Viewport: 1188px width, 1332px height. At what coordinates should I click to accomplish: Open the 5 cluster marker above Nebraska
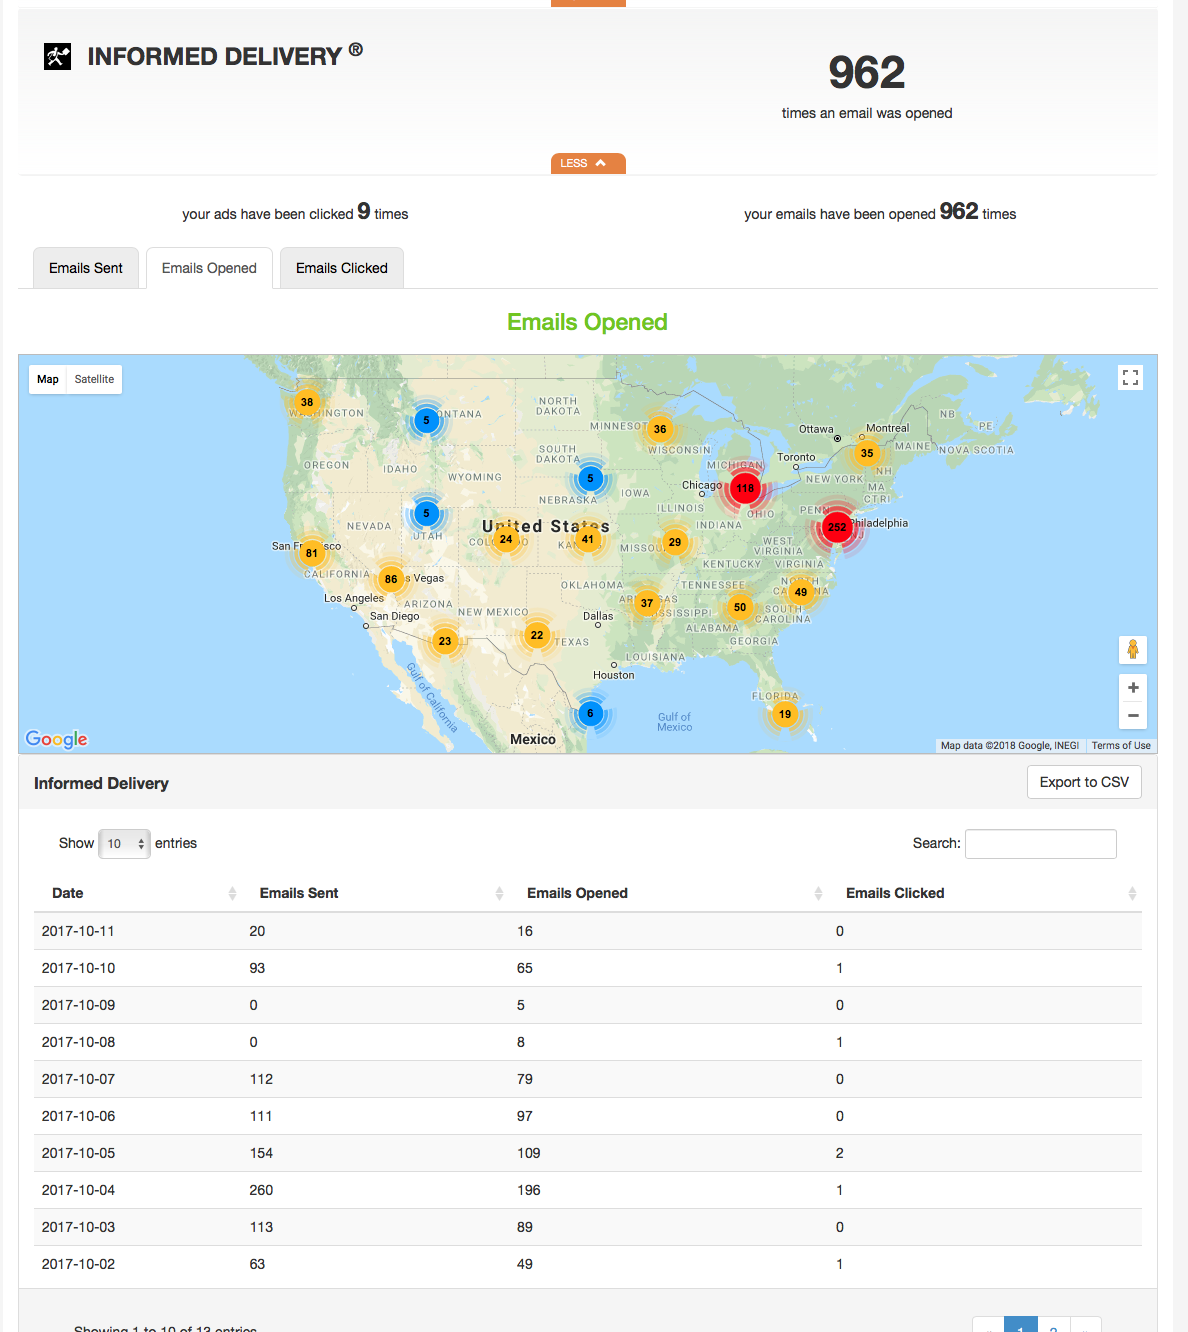pos(590,478)
